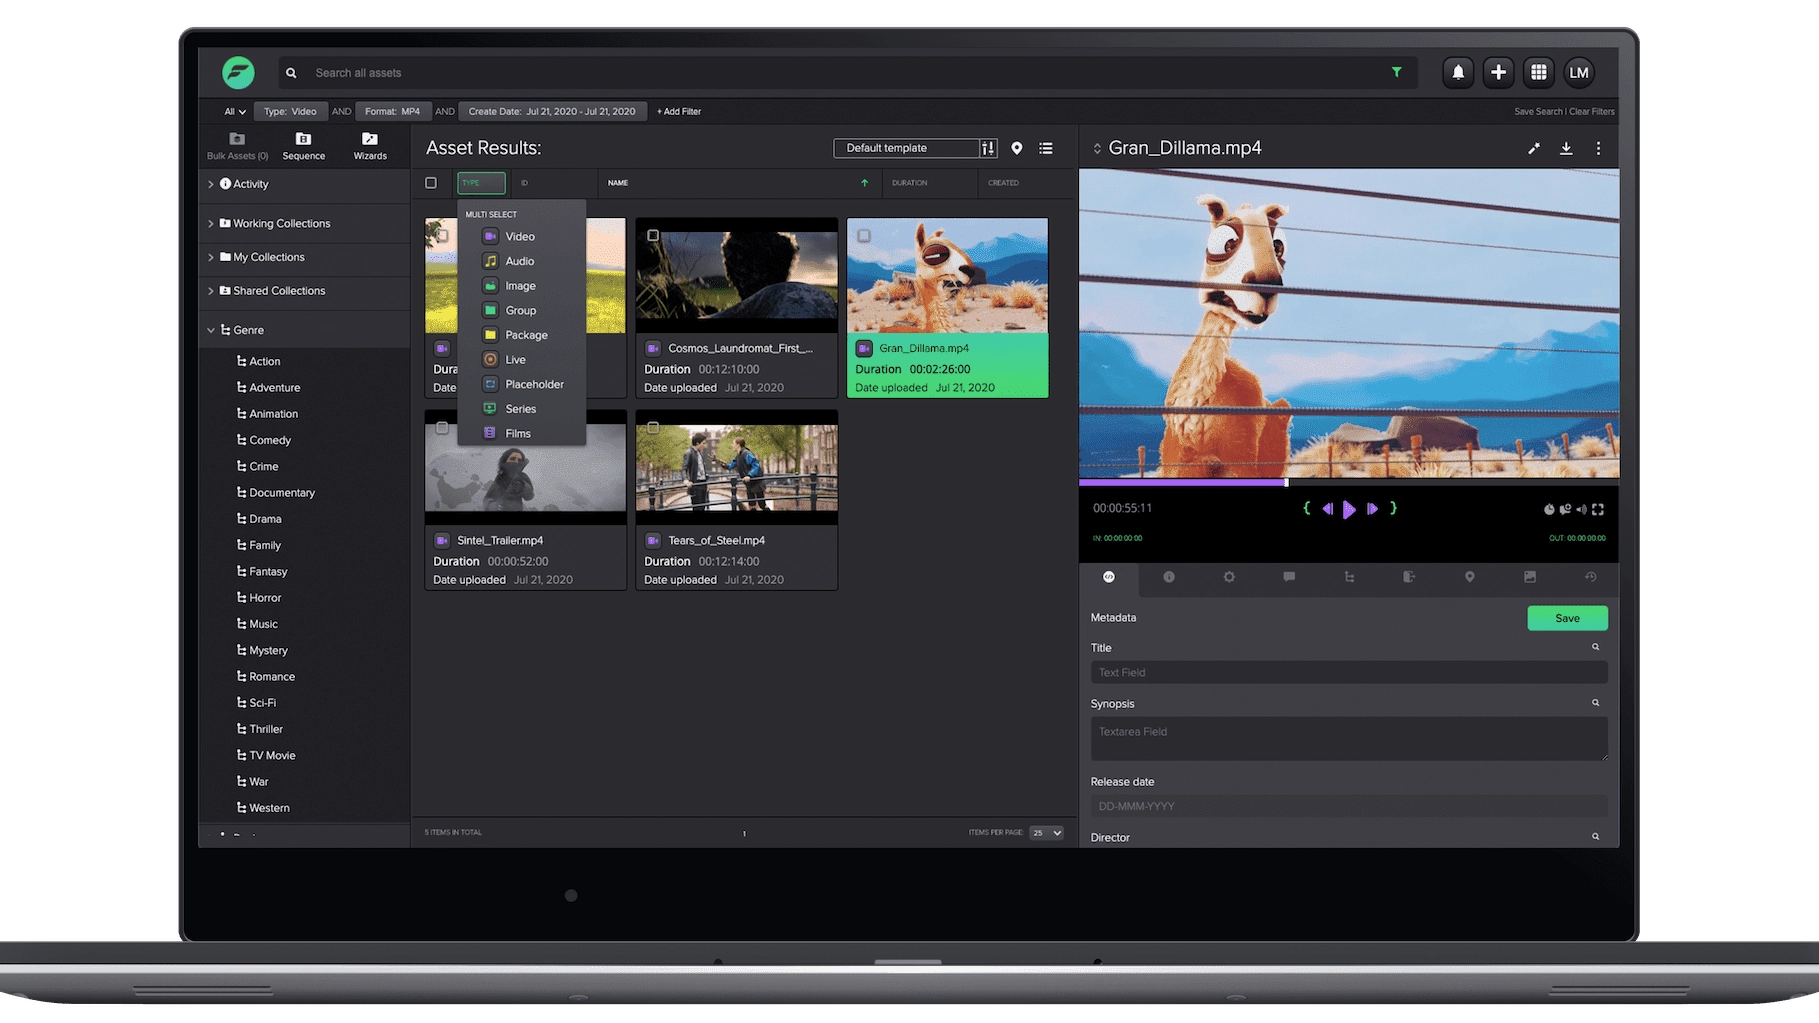Click the player comment overlay icon

1565,510
